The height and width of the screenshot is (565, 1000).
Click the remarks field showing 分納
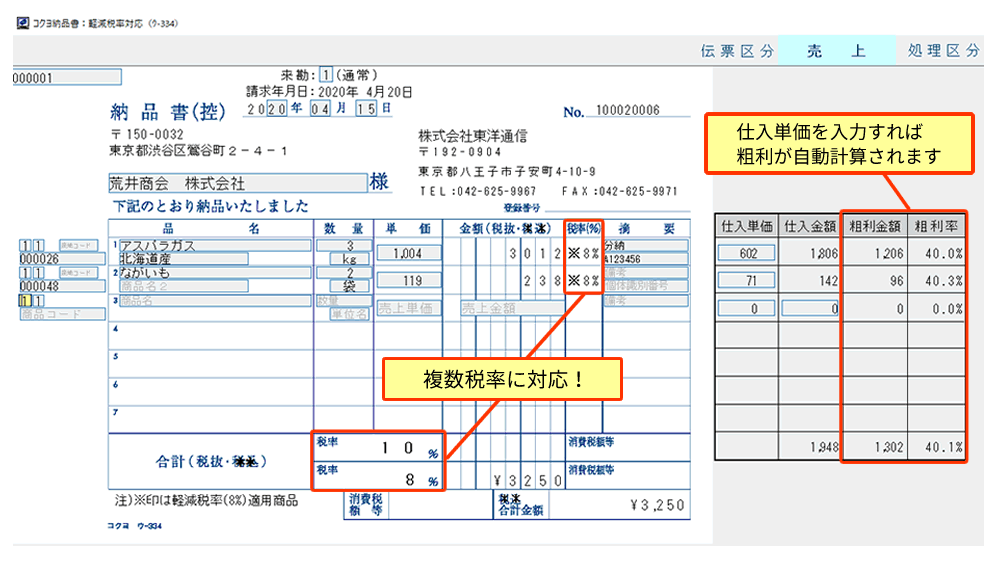click(644, 245)
